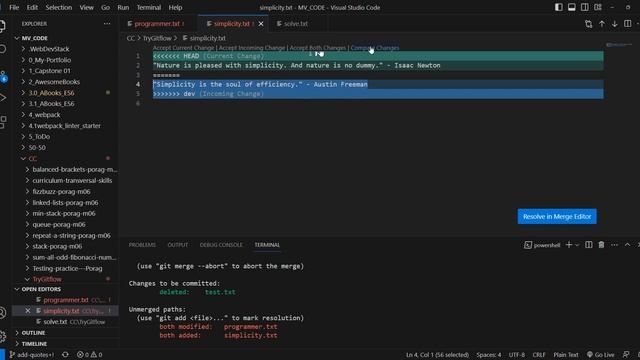Click Accept Current Change
This screenshot has height=360, width=640.
coord(183,48)
